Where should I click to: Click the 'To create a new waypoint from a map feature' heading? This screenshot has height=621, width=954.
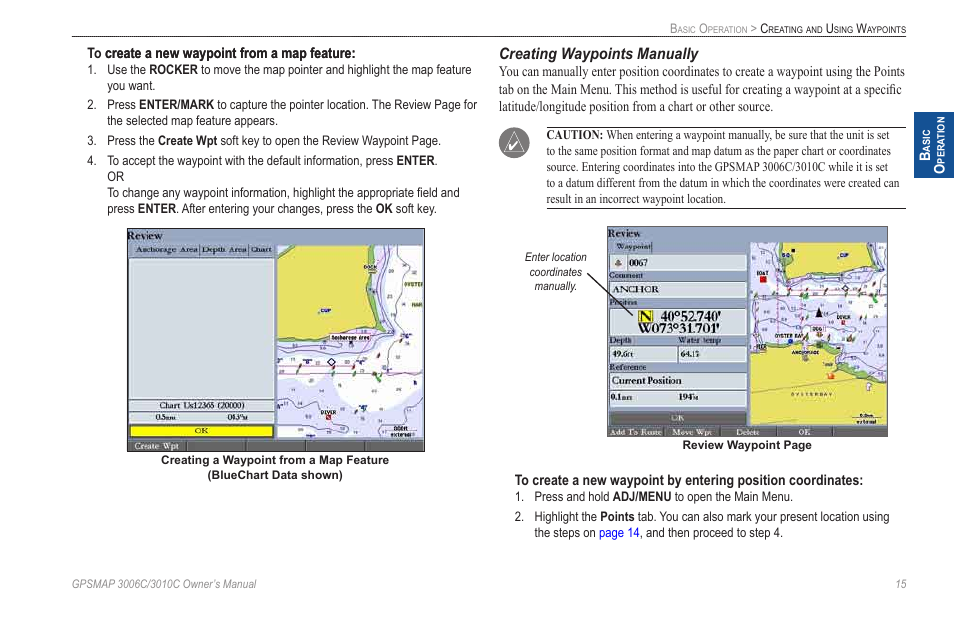pos(221,54)
